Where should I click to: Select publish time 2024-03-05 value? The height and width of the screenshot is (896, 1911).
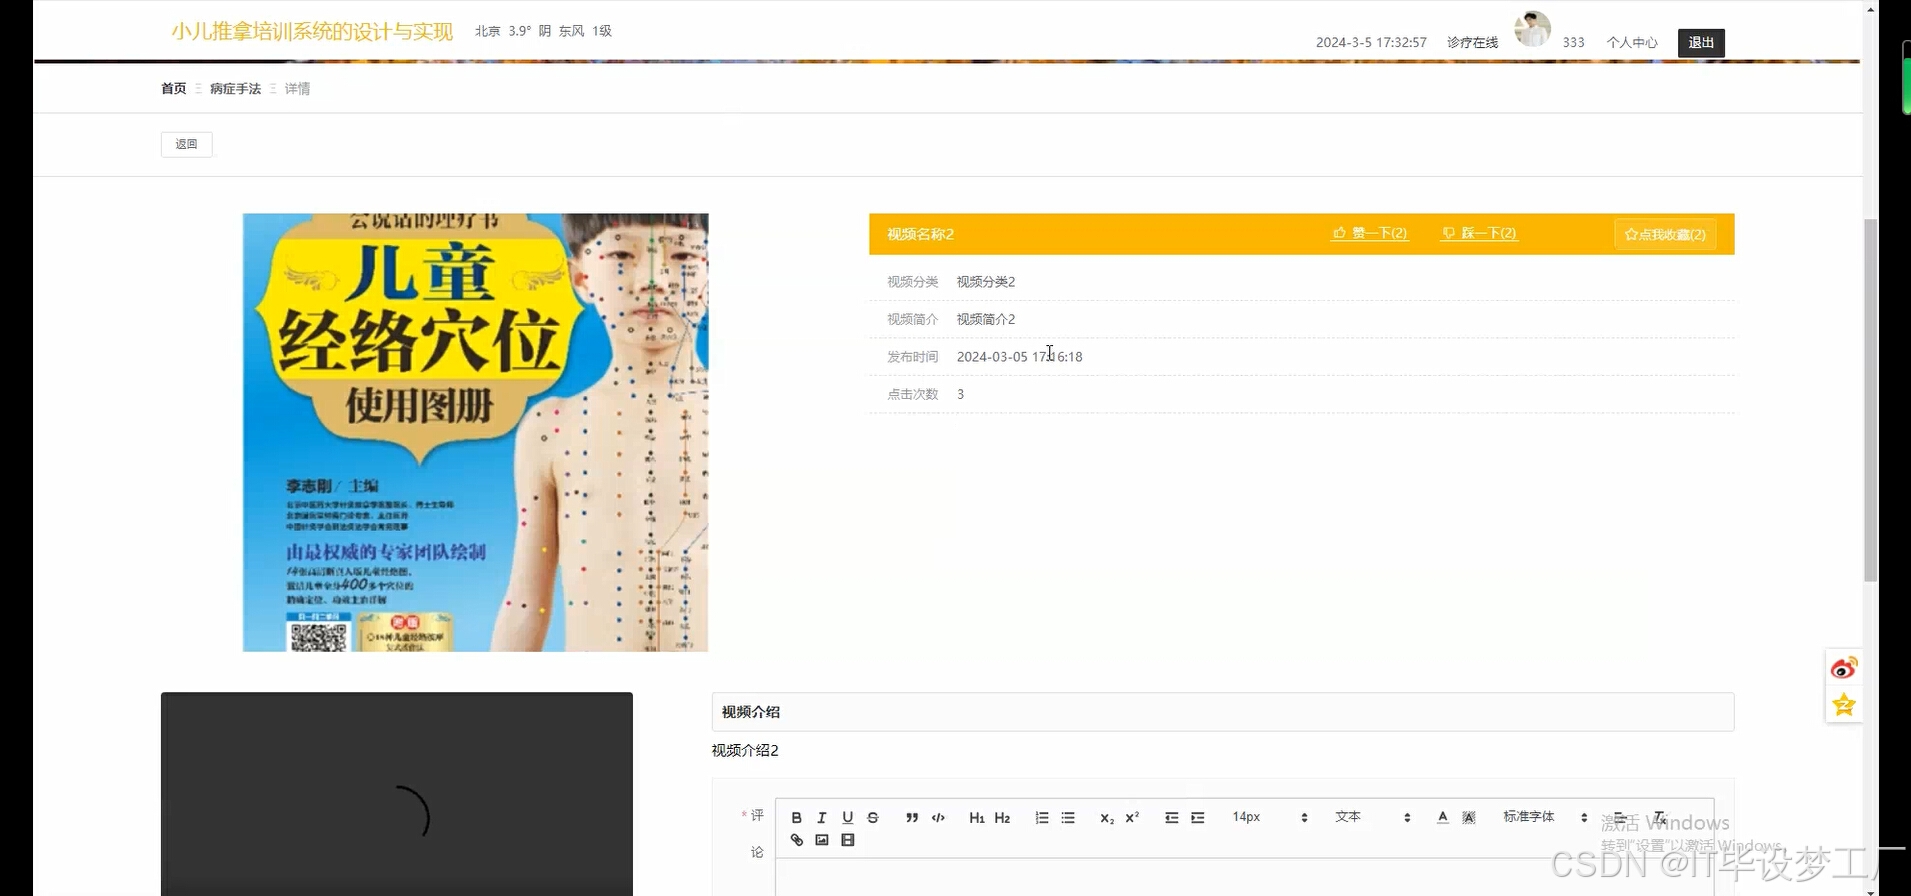[x=1019, y=356]
